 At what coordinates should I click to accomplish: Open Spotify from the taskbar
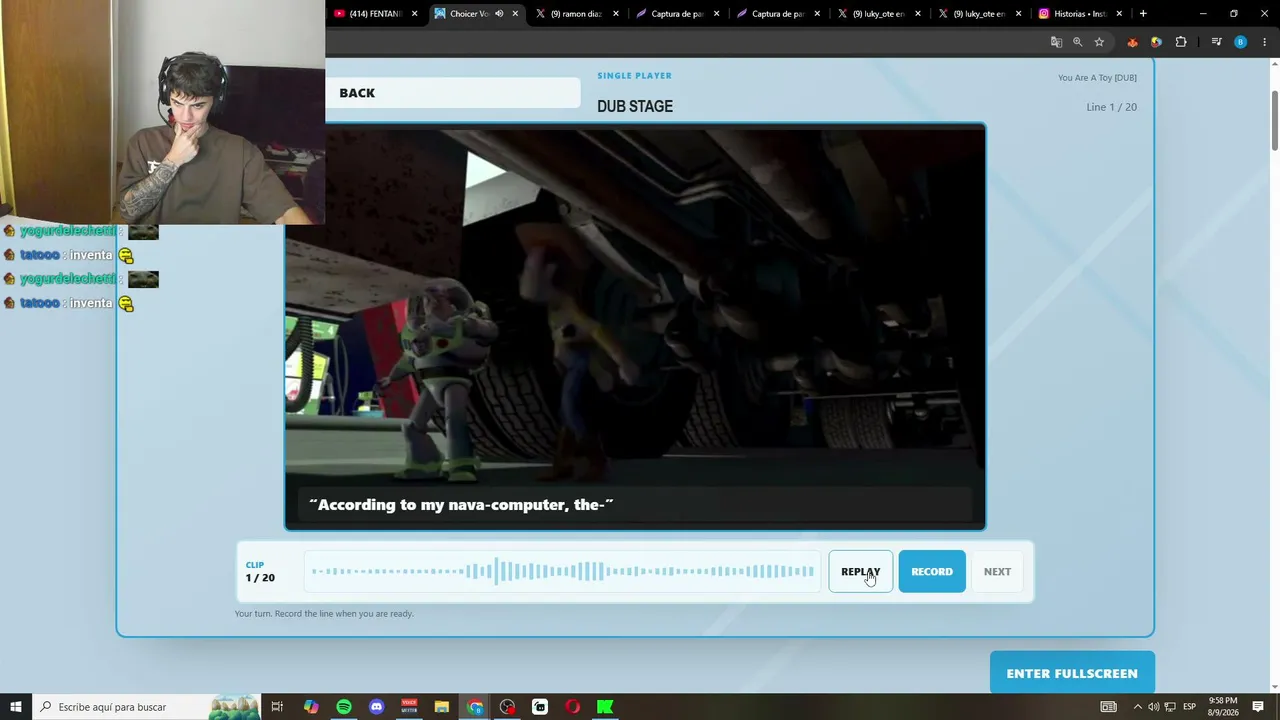click(344, 707)
